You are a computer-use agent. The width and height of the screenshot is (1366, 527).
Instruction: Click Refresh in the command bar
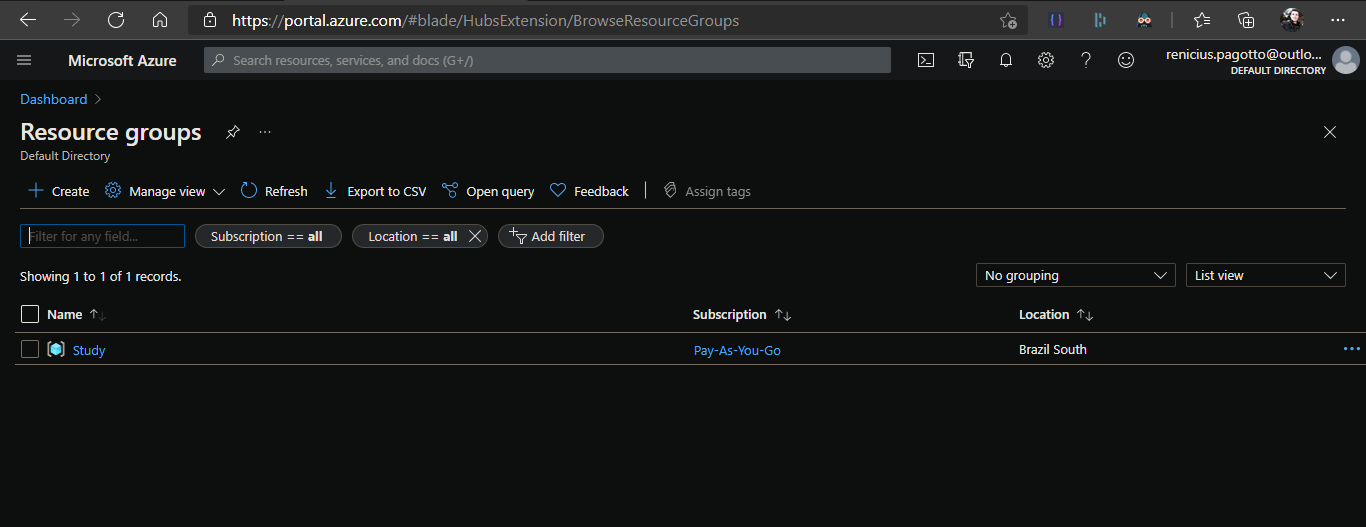coord(274,191)
